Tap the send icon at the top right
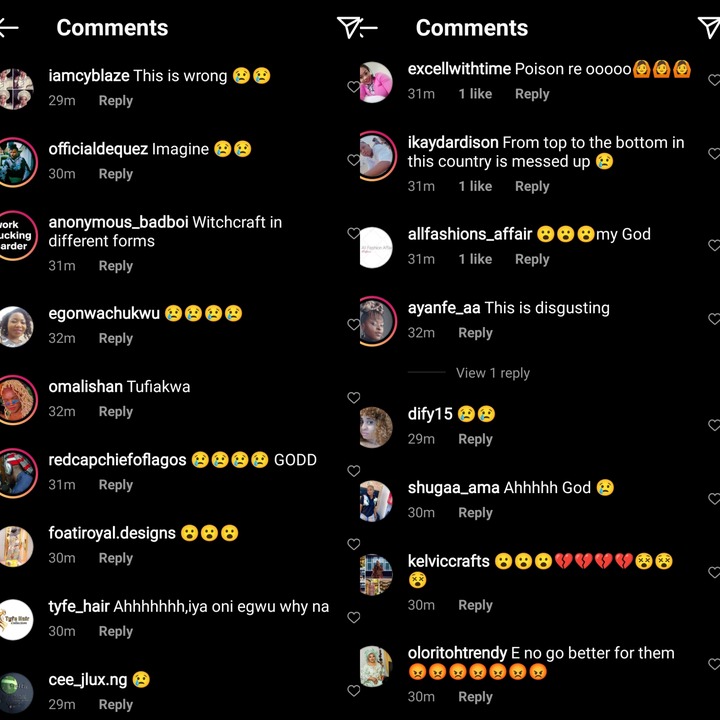 click(x=709, y=28)
